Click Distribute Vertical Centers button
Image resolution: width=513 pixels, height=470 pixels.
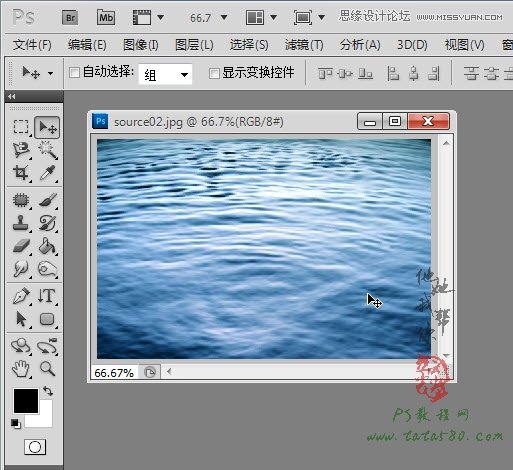click(x=491, y=73)
